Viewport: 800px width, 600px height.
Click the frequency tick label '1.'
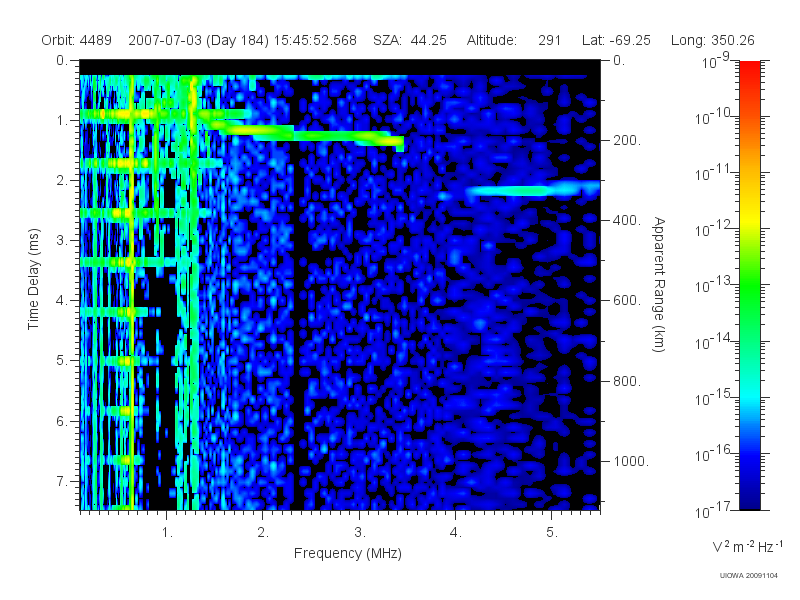click(167, 533)
